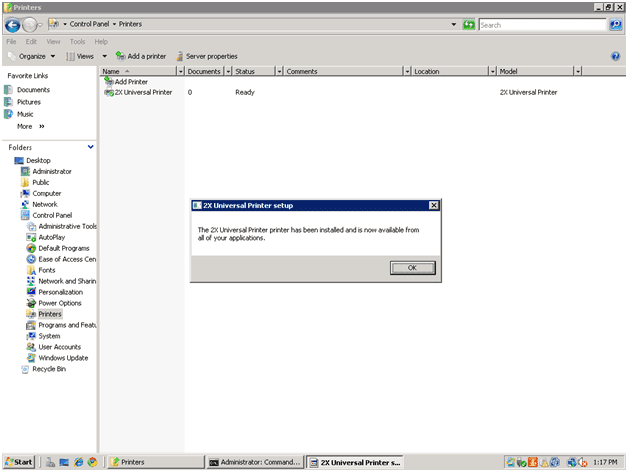Click Control Panel in the address breadcrumb
Image resolution: width=628 pixels, height=472 pixels.
[x=89, y=24]
